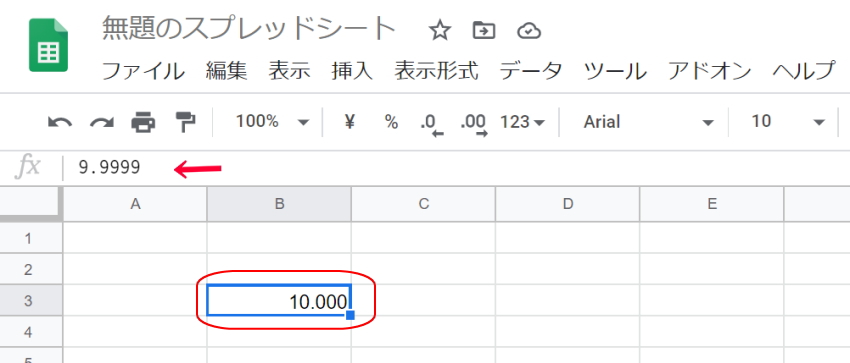Activate the paint format tool
850x363 pixels.
pos(185,122)
